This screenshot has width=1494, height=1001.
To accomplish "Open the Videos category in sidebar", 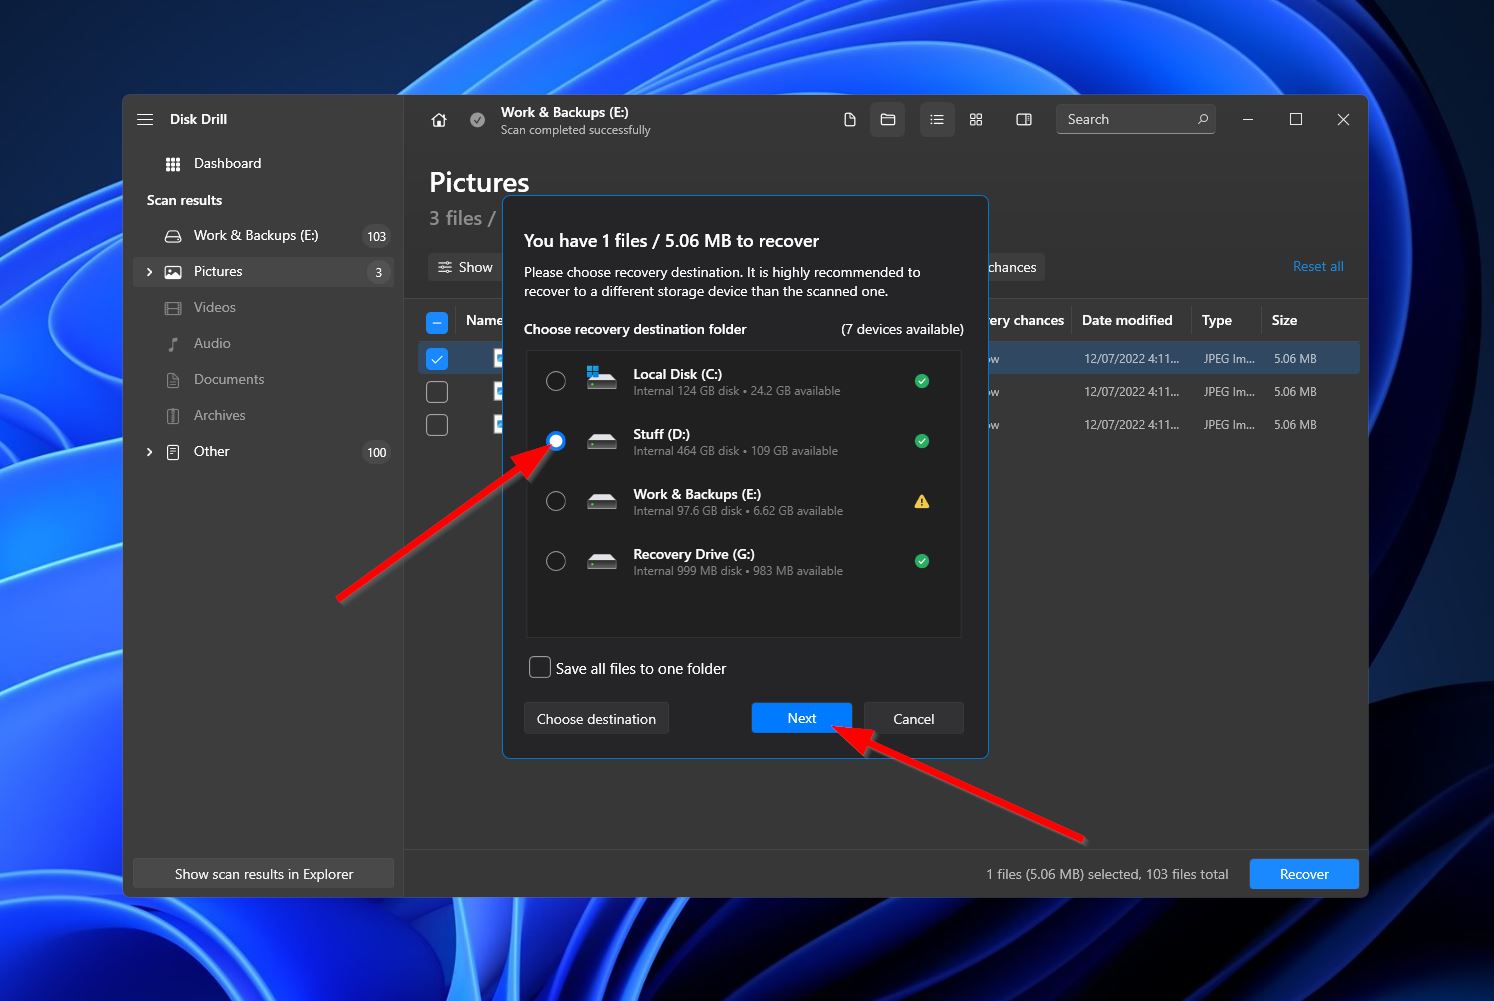I will click(263, 308).
